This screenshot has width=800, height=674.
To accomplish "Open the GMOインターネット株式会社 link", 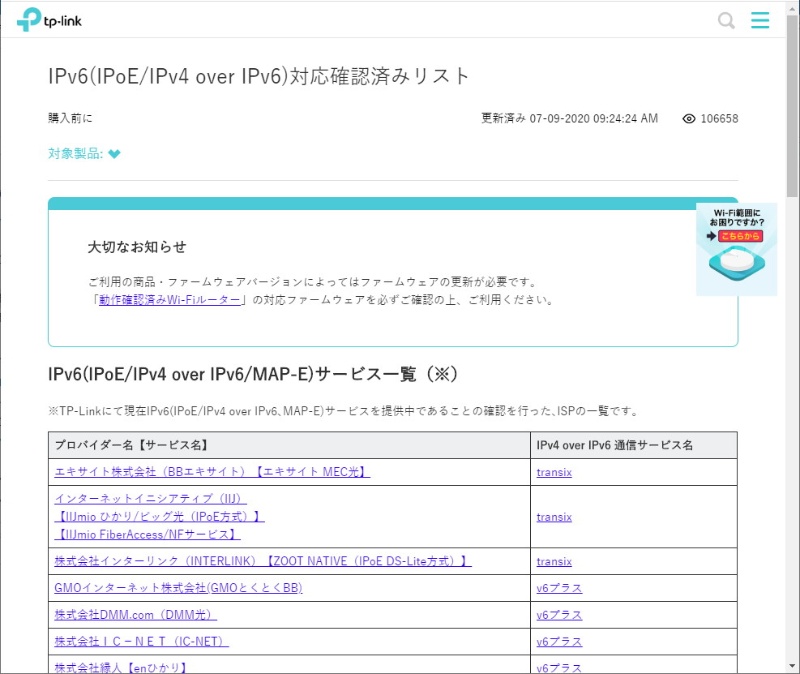I will click(x=180, y=588).
